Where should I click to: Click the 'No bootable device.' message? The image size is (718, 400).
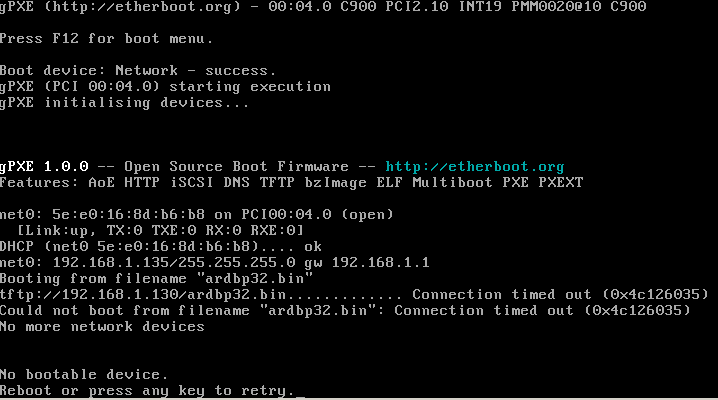[84, 375]
